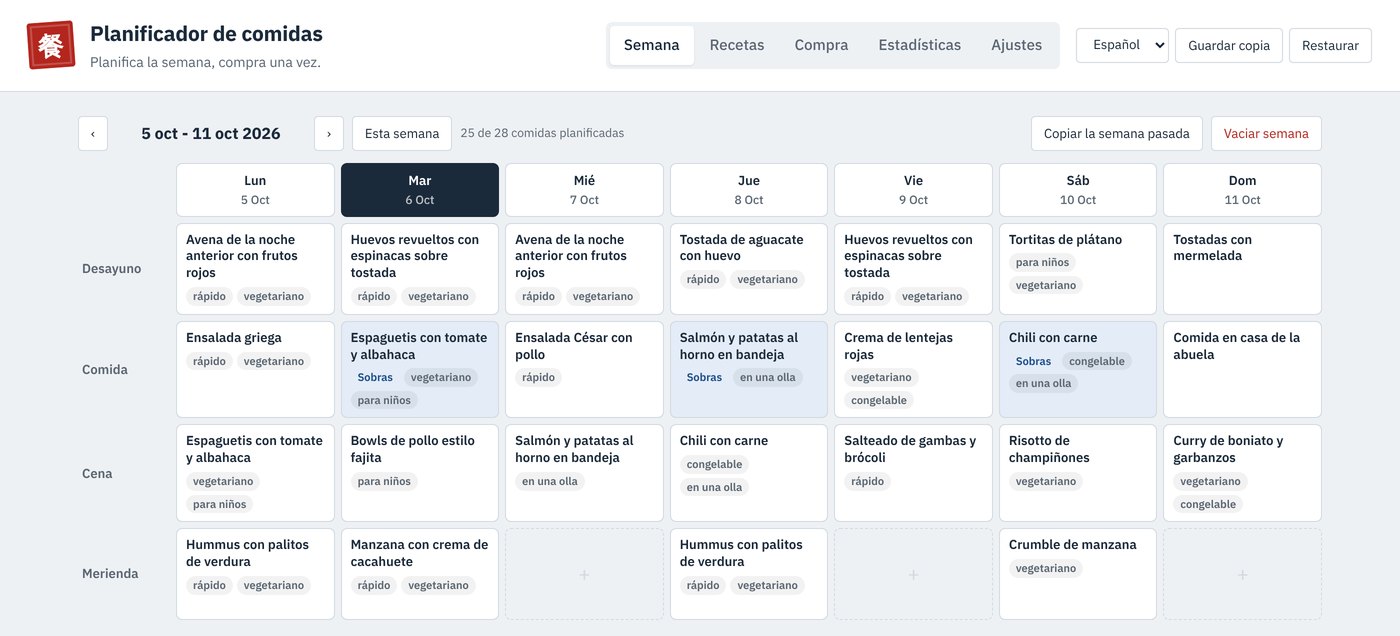Click the red meal planner logo icon
The image size is (1400, 636).
(51, 45)
